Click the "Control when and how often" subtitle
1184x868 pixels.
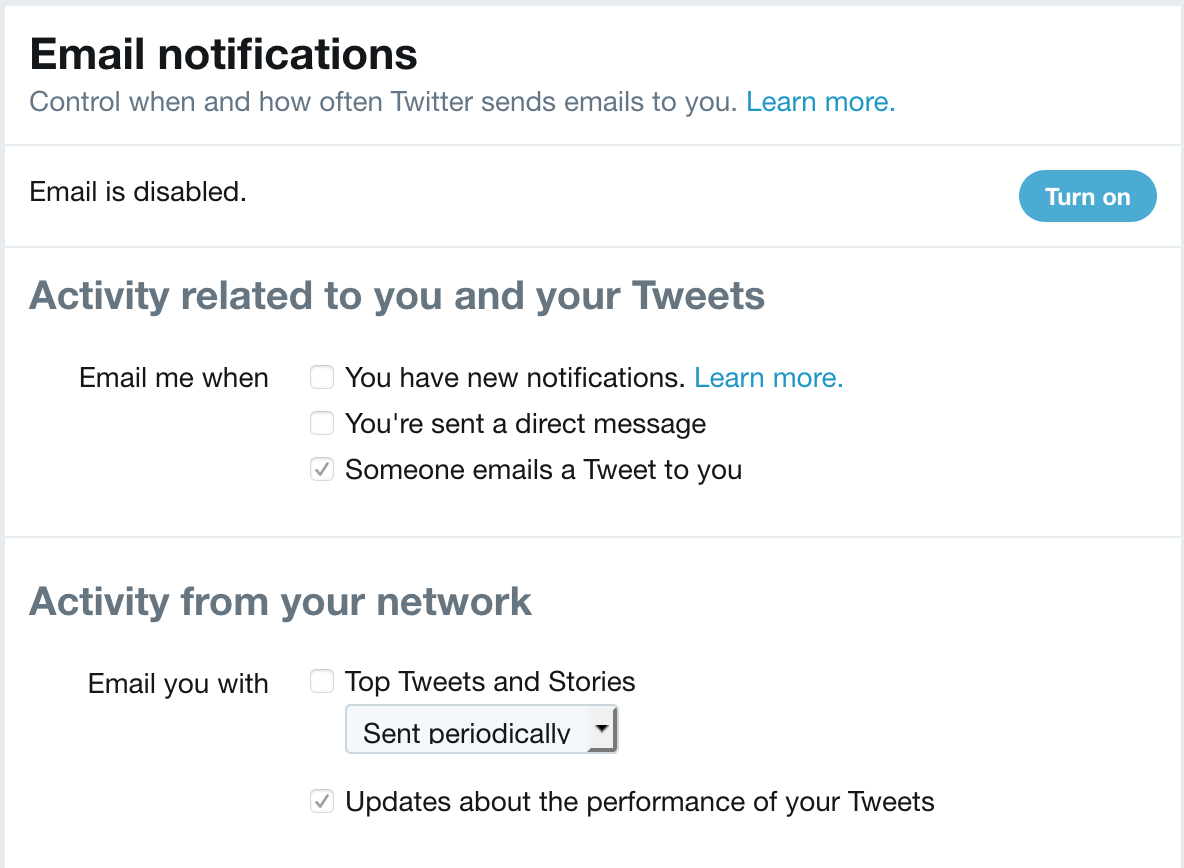pyautogui.click(x=380, y=101)
